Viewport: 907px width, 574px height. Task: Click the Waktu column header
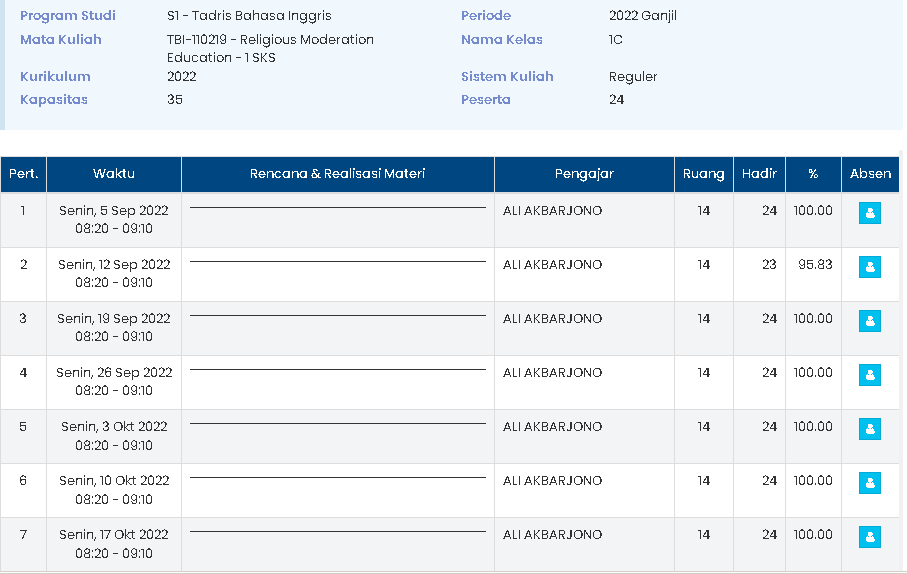tap(114, 174)
